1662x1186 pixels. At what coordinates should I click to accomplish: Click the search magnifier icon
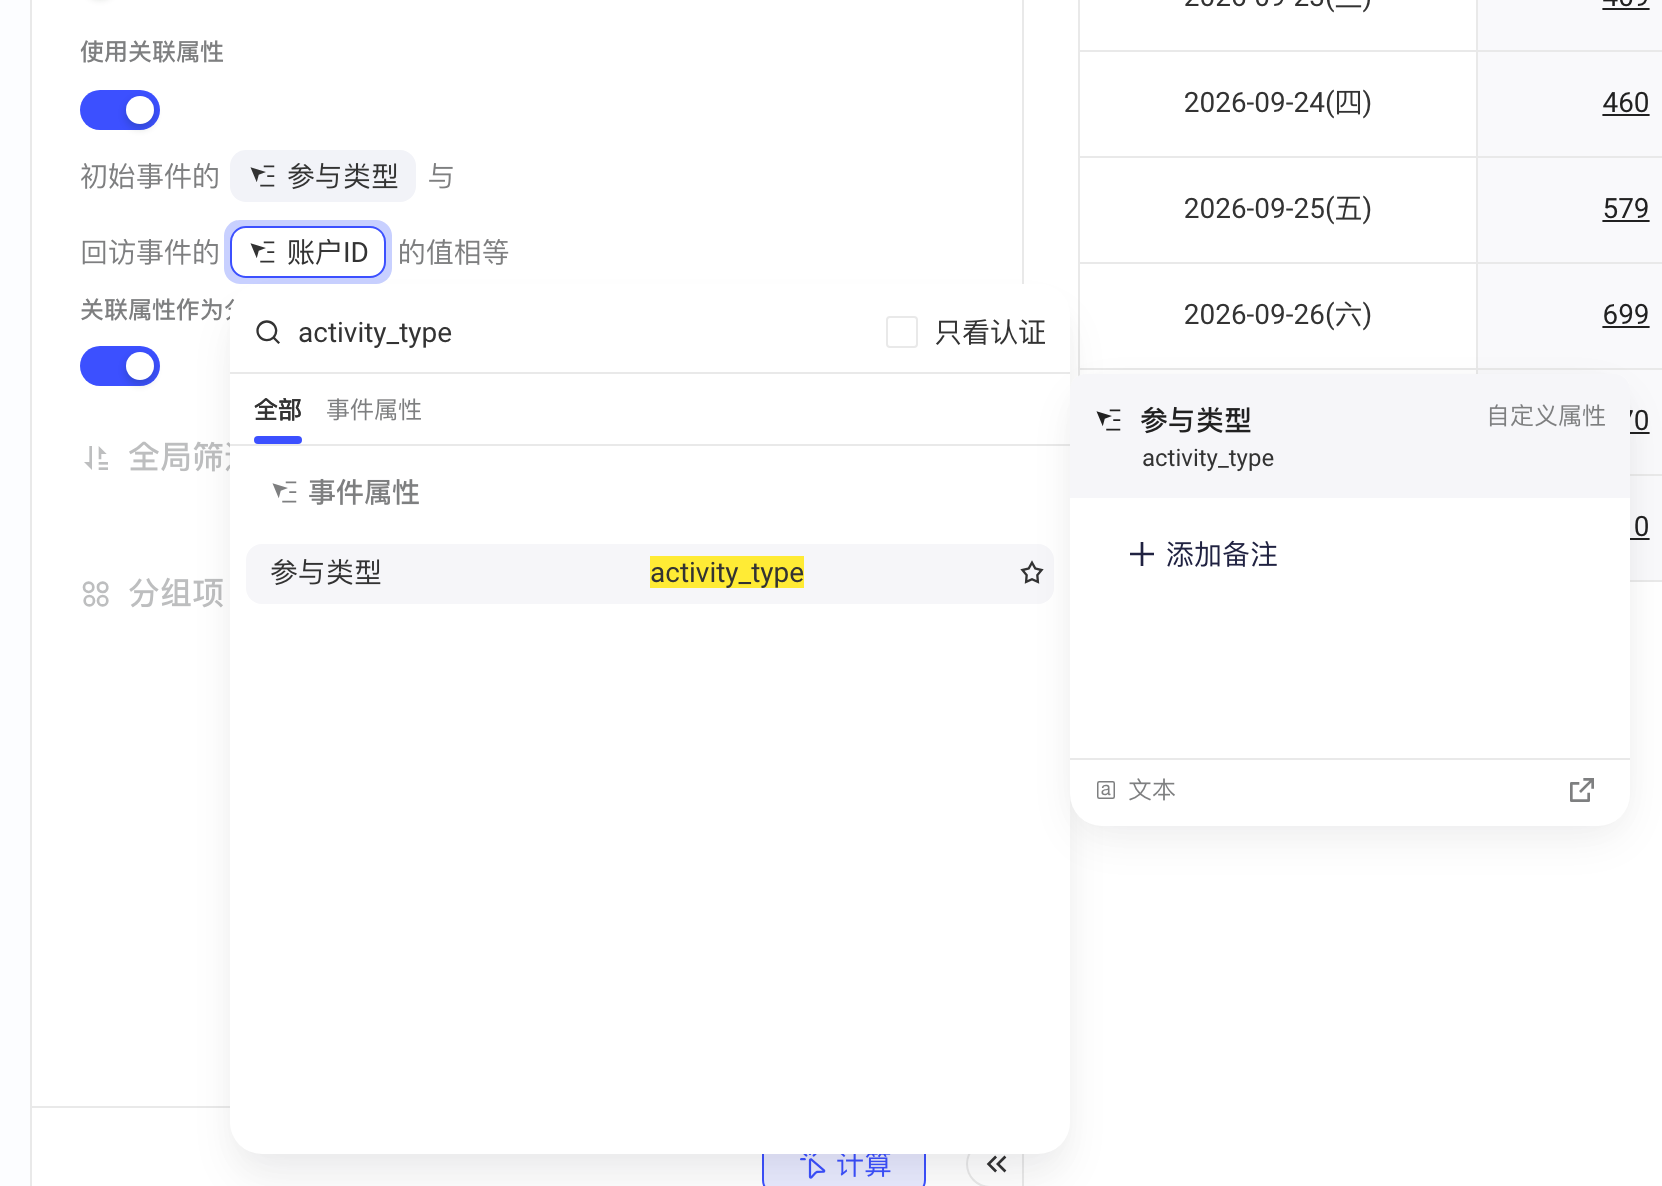(268, 332)
